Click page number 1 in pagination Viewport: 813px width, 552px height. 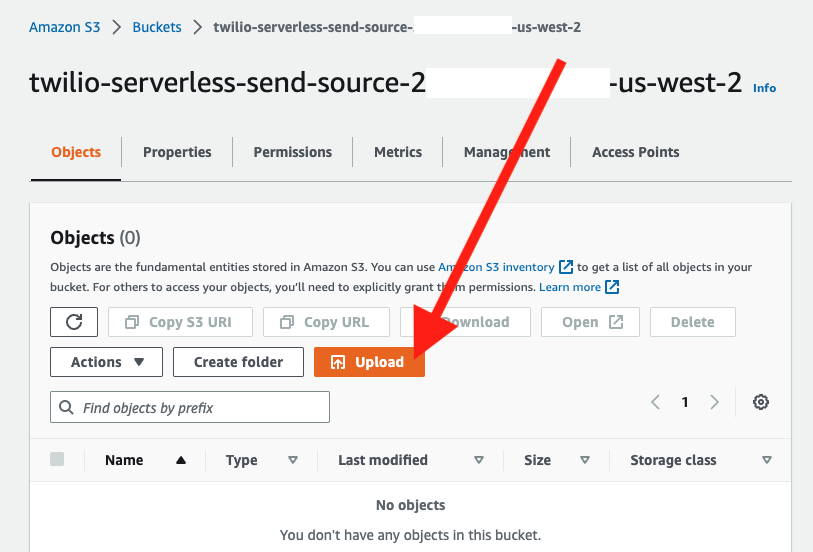click(x=685, y=402)
